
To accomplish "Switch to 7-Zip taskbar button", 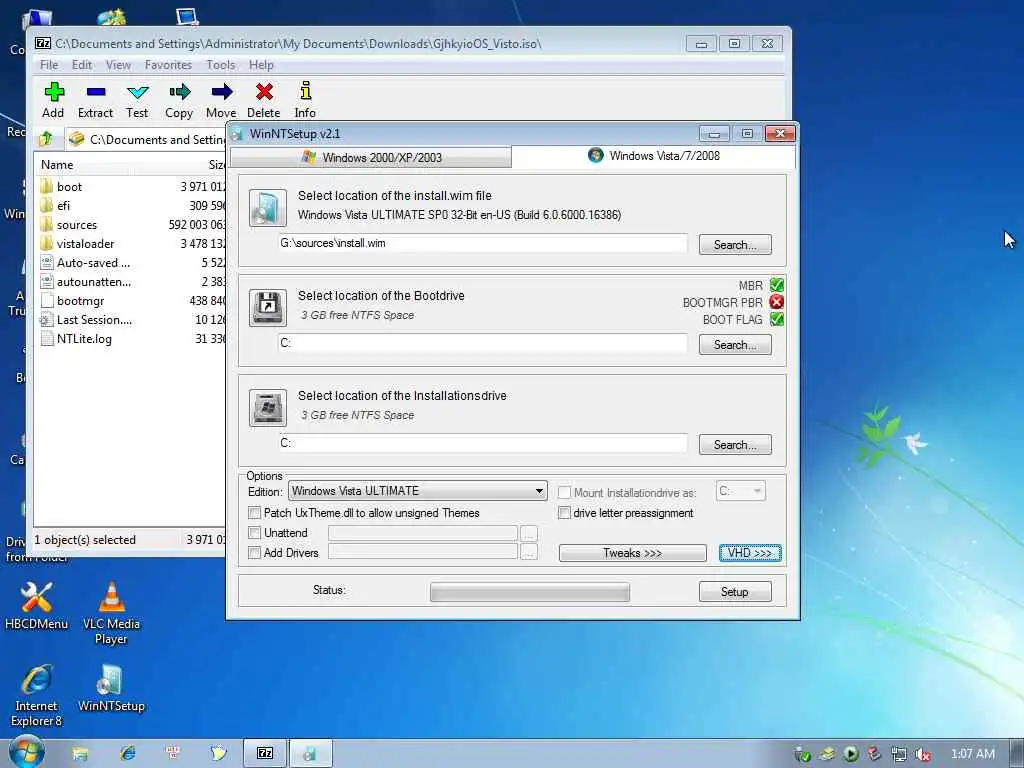I will point(264,753).
